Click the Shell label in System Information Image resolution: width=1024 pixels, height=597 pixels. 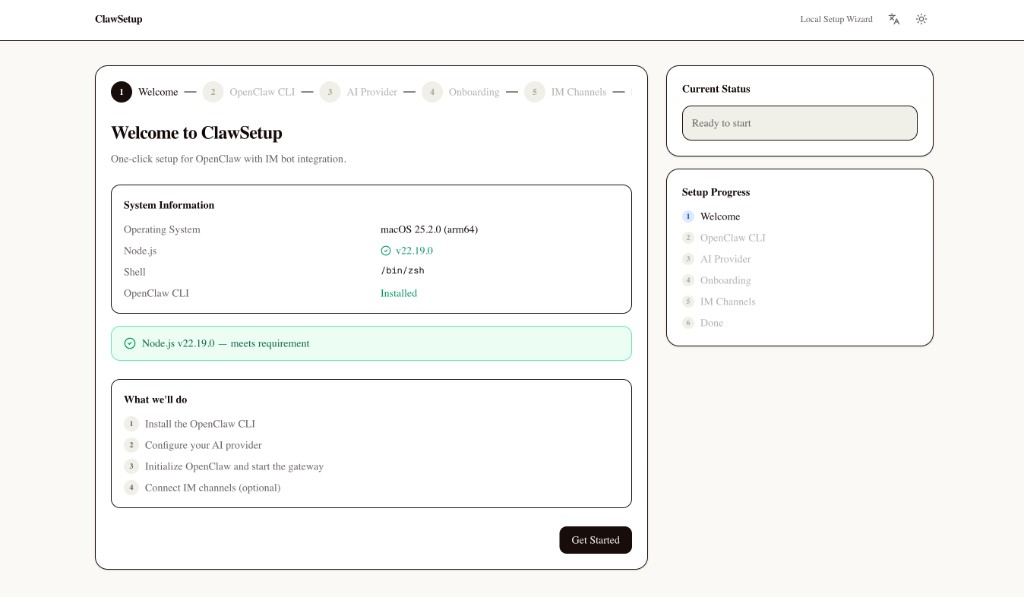click(x=135, y=272)
